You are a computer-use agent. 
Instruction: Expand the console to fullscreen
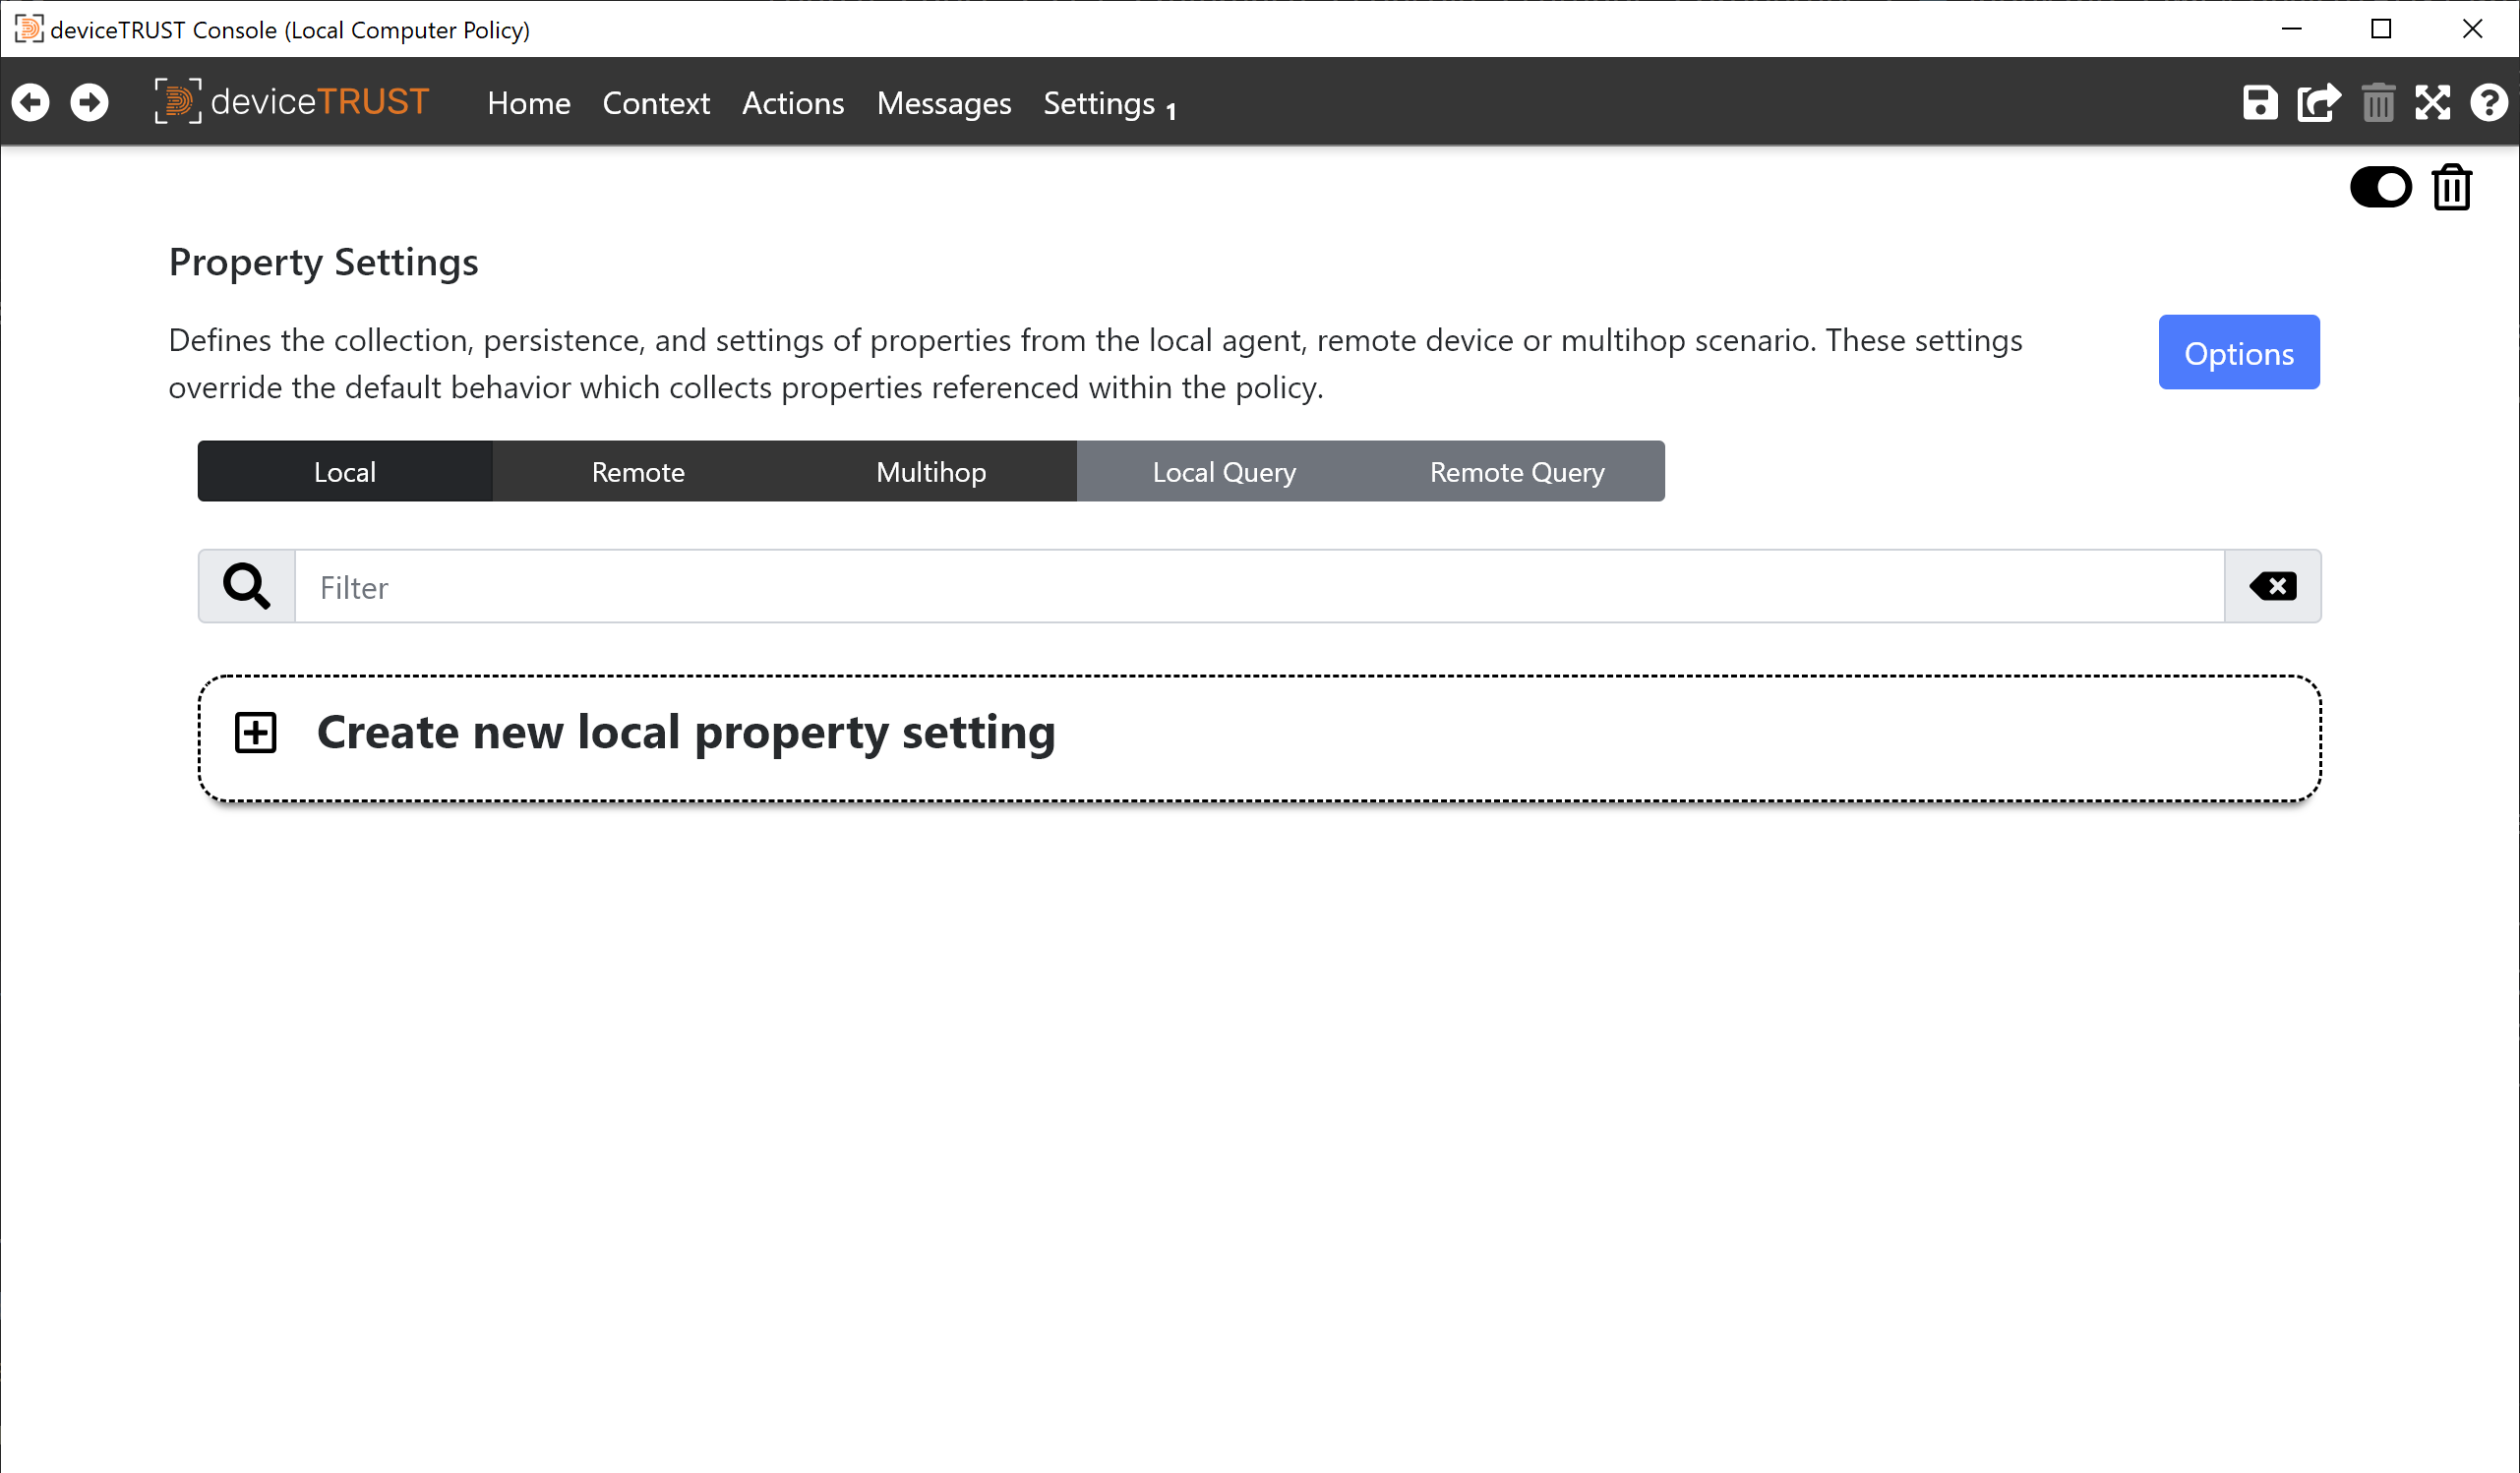click(x=2435, y=102)
